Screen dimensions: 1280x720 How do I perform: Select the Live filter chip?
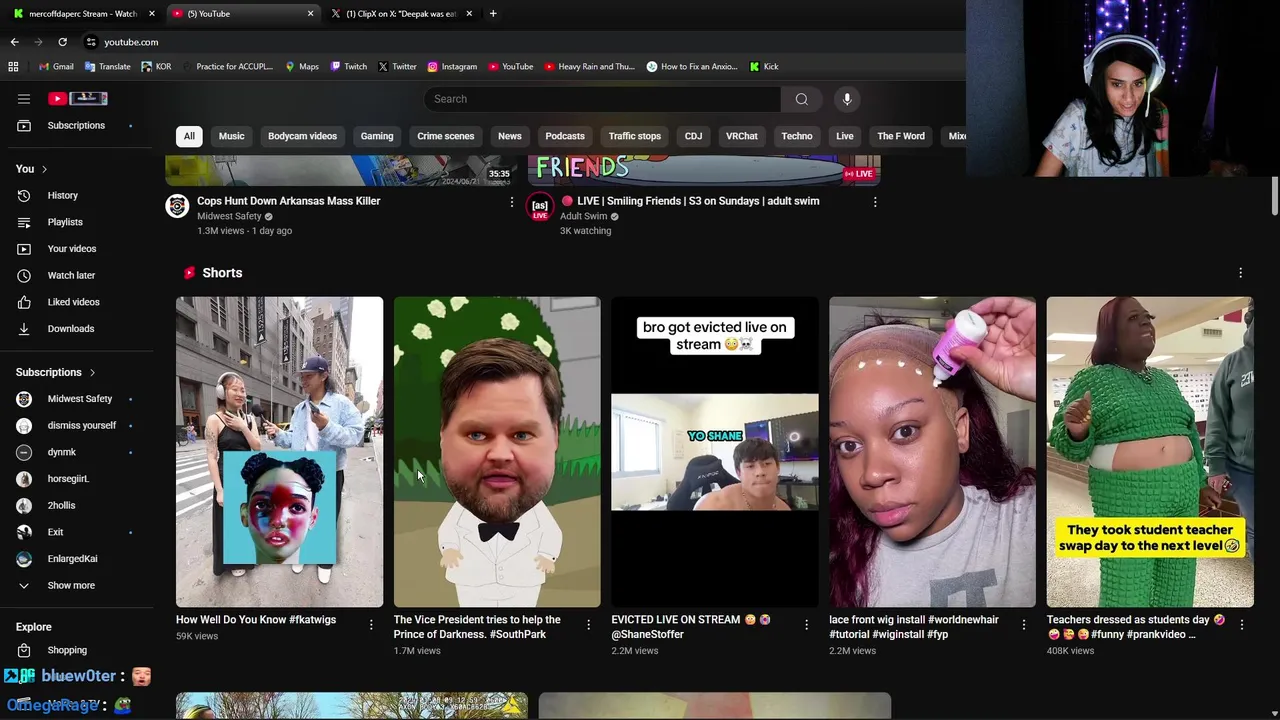pos(845,136)
